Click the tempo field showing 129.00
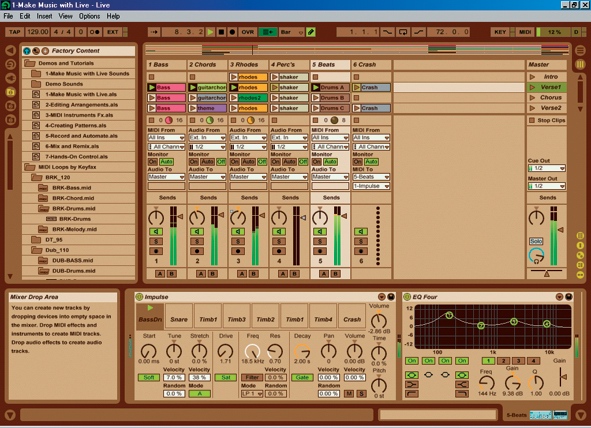This screenshot has height=428, width=591. click(x=38, y=32)
